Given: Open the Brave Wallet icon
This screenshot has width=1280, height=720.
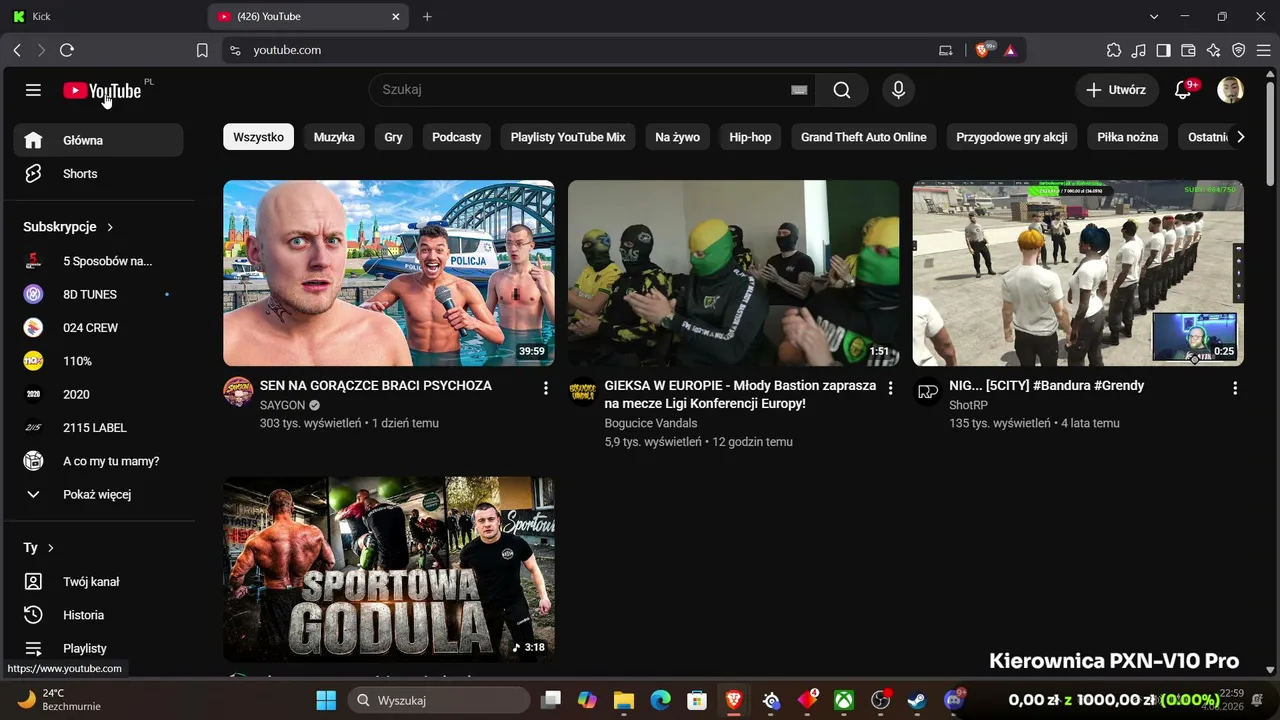Looking at the screenshot, I should (x=1189, y=50).
